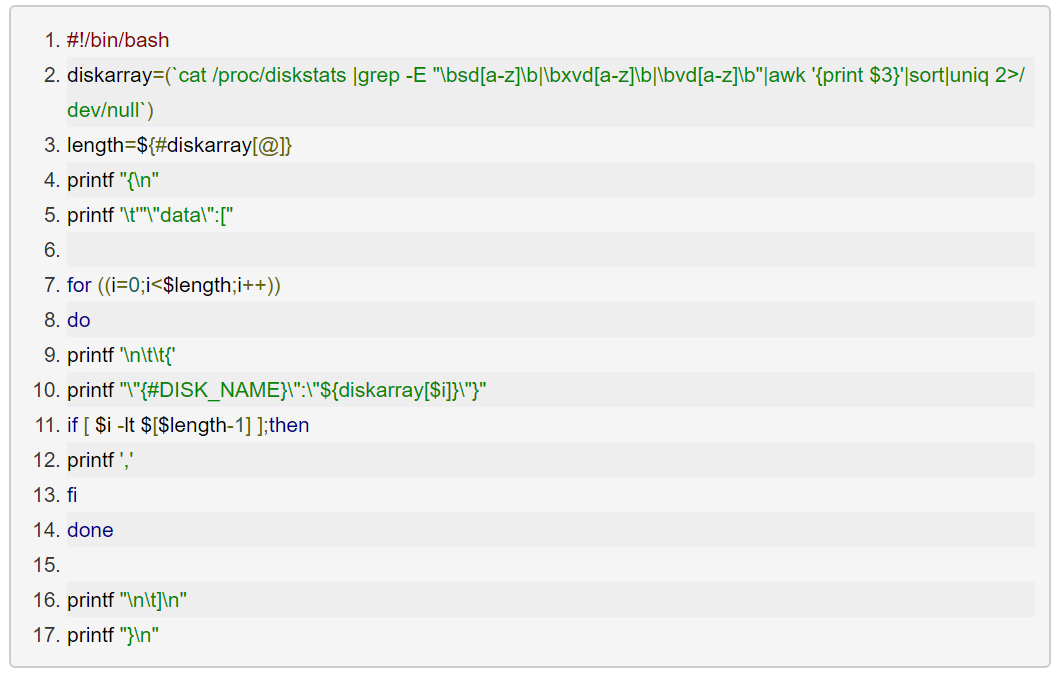Click the length assignment on line 3
Viewport: 1056px width, 675px height.
[x=179, y=146]
